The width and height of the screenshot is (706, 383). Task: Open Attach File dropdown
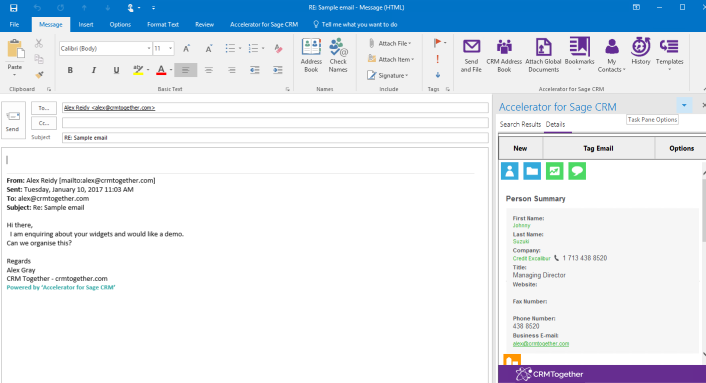point(389,43)
